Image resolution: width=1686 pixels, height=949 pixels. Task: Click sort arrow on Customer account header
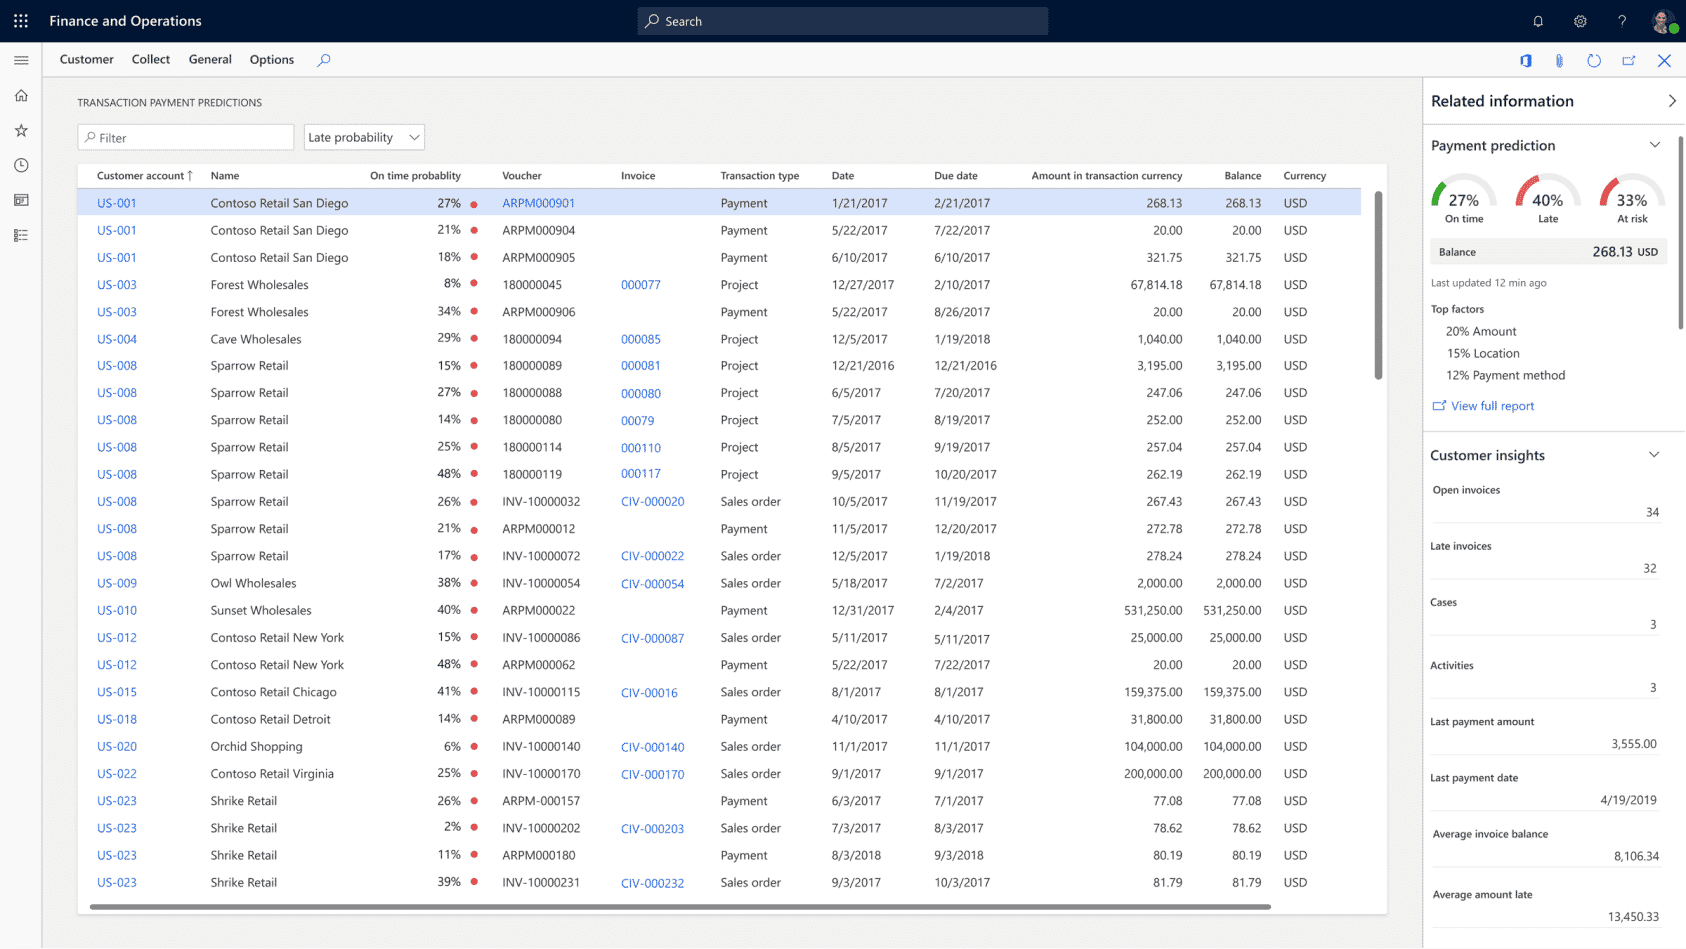[x=190, y=175]
